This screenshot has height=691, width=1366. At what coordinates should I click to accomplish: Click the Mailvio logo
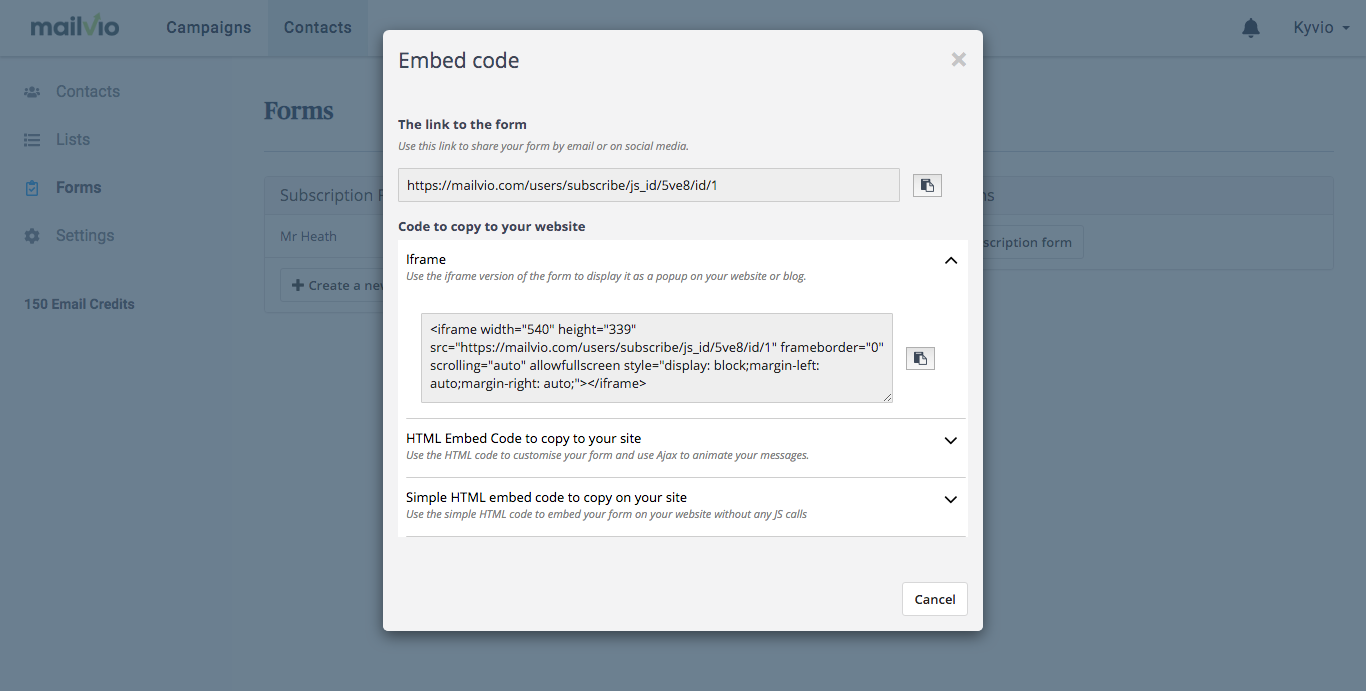(75, 27)
